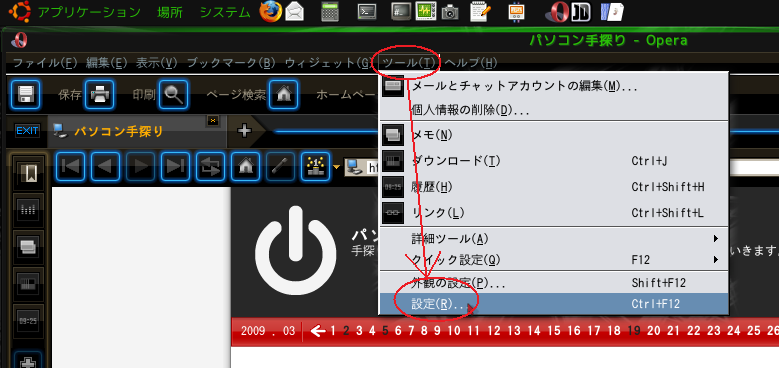The image size is (779, 368).
Task: Click the camera screenshot icon in panel
Action: tap(450, 12)
